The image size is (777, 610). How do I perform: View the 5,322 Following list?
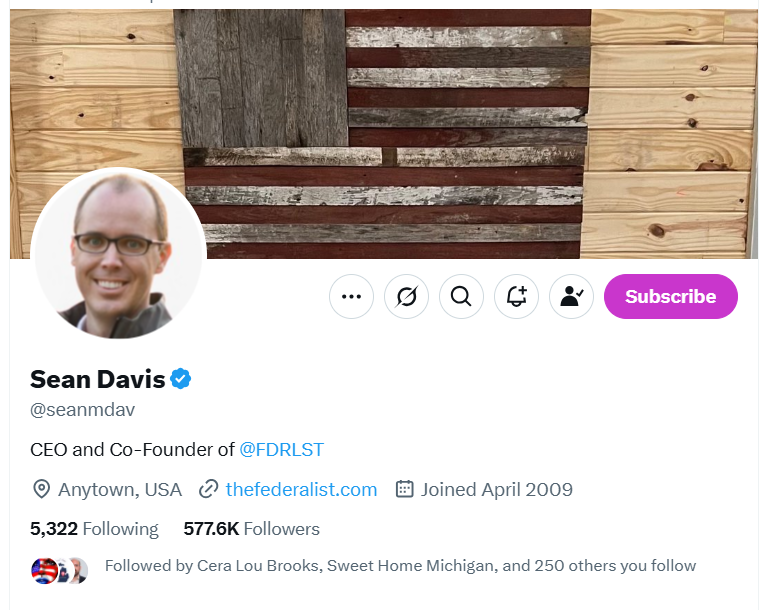[94, 529]
